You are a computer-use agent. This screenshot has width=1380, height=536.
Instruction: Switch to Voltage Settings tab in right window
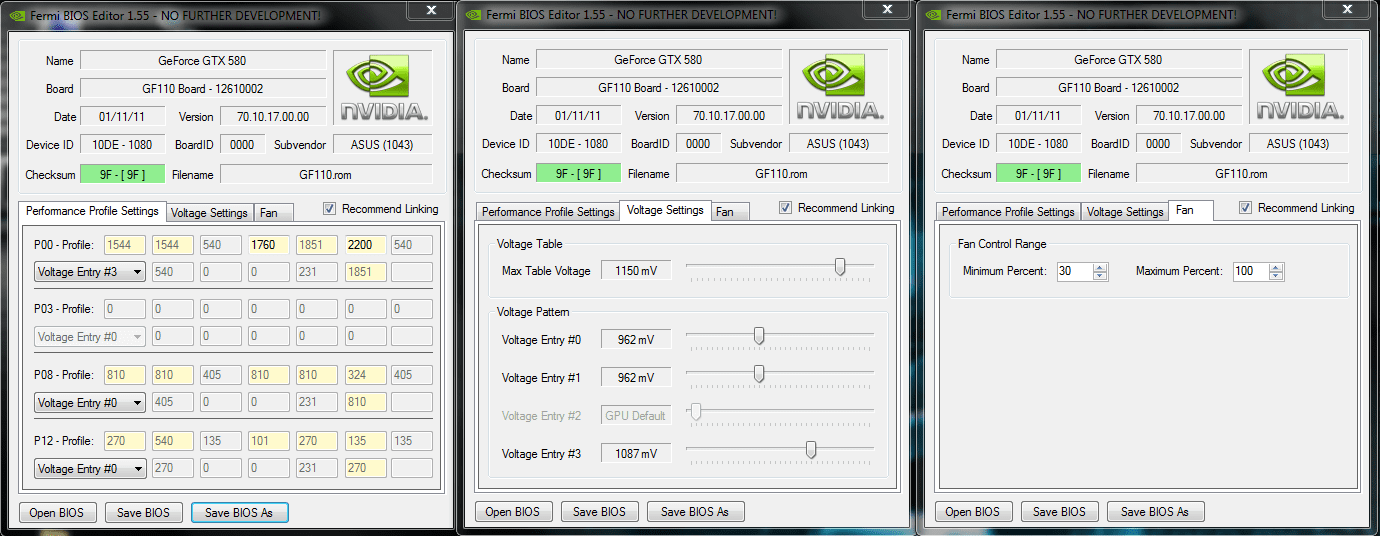pyautogui.click(x=1125, y=212)
